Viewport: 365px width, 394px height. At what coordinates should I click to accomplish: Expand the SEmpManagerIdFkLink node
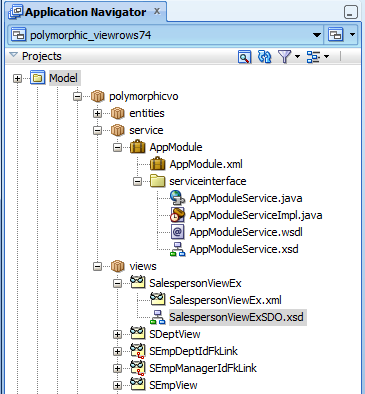pyautogui.click(x=117, y=369)
